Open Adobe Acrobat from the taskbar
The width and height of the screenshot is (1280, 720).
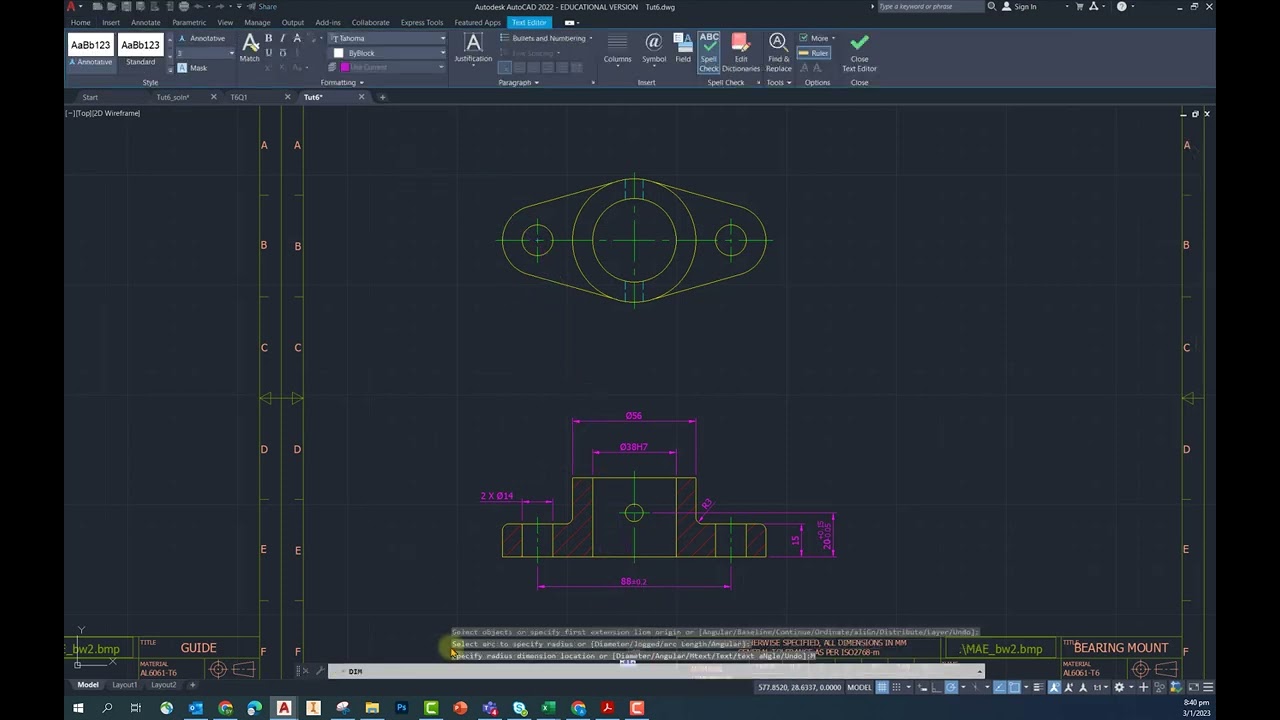pyautogui.click(x=607, y=708)
